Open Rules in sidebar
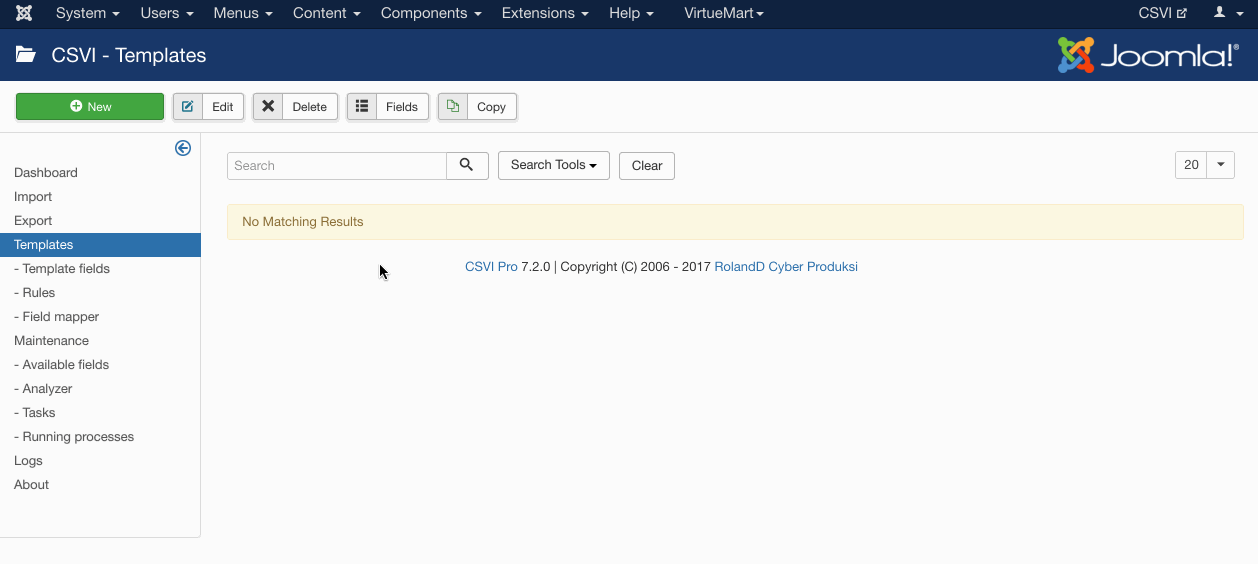1258x564 pixels. pos(35,293)
